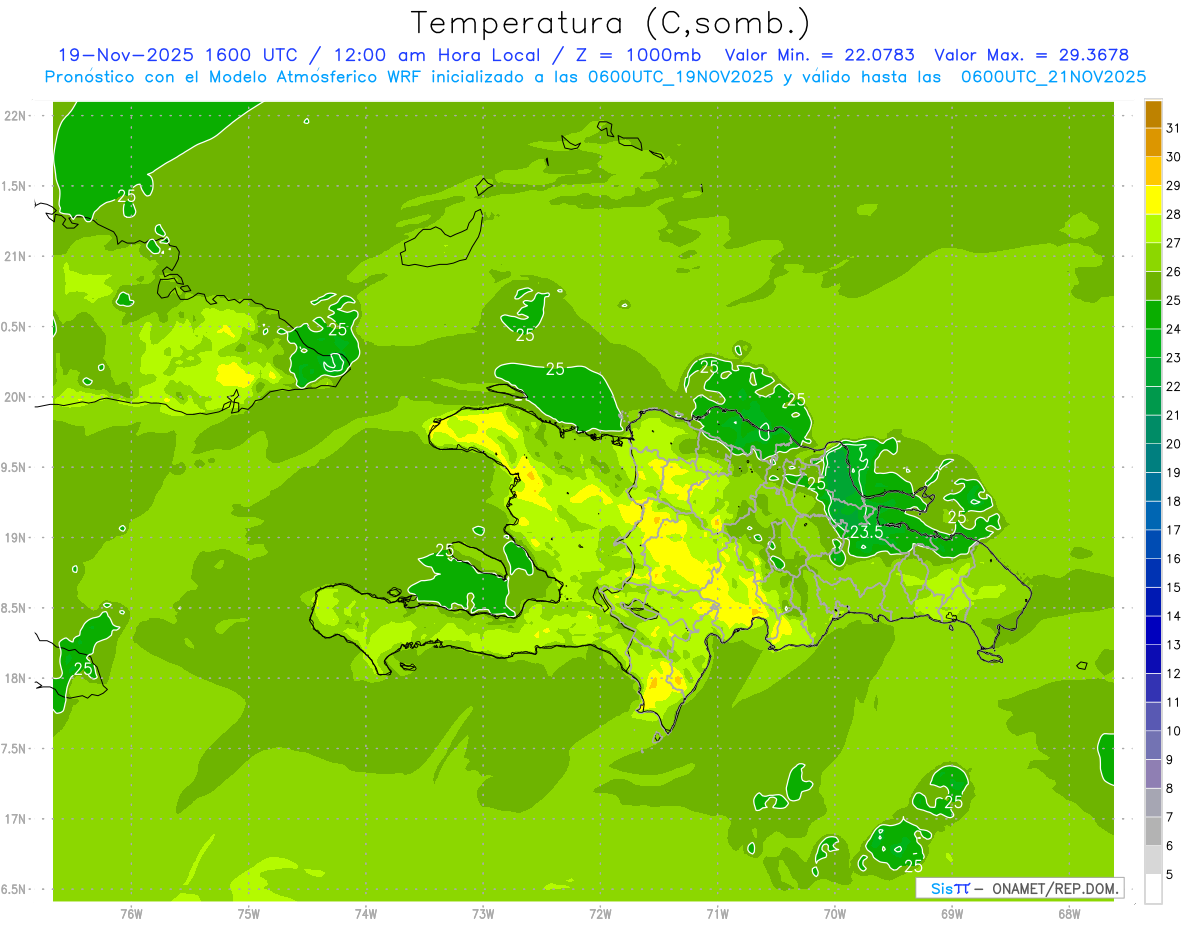The height and width of the screenshot is (927, 1200).
Task: Click the color bar scale label '29'
Action: click(1174, 185)
